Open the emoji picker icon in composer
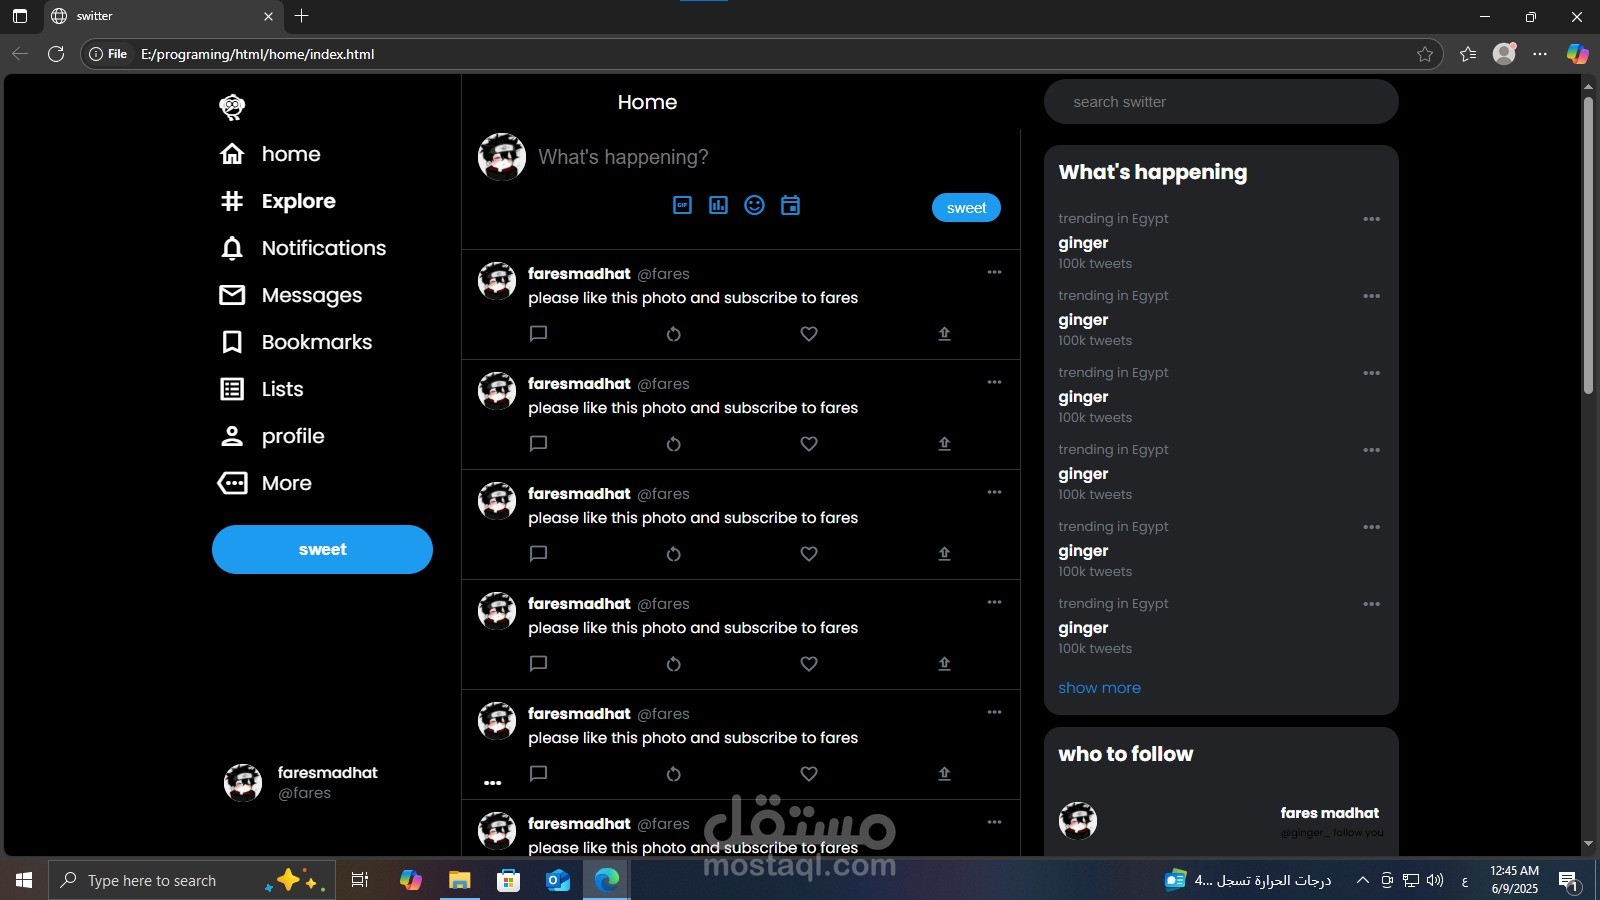 coord(754,205)
